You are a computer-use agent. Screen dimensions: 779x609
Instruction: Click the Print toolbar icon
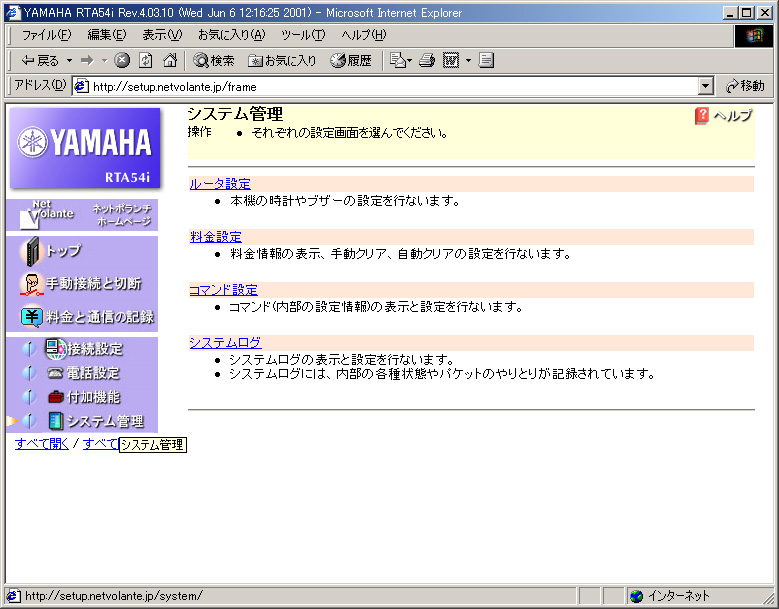point(427,60)
